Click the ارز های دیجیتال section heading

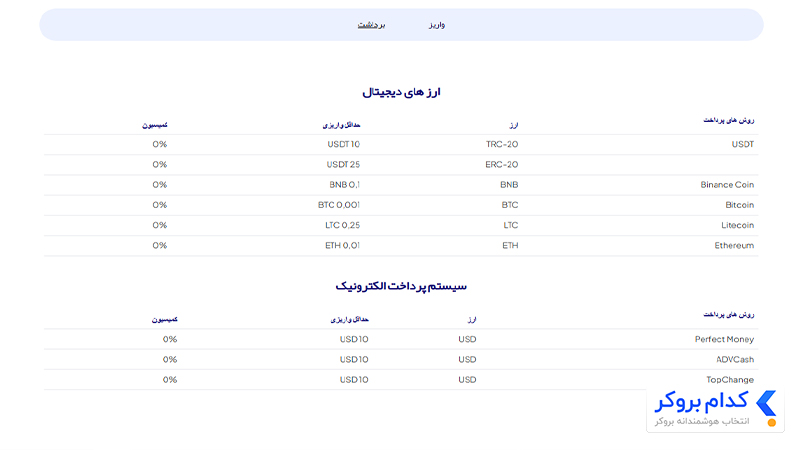401,92
